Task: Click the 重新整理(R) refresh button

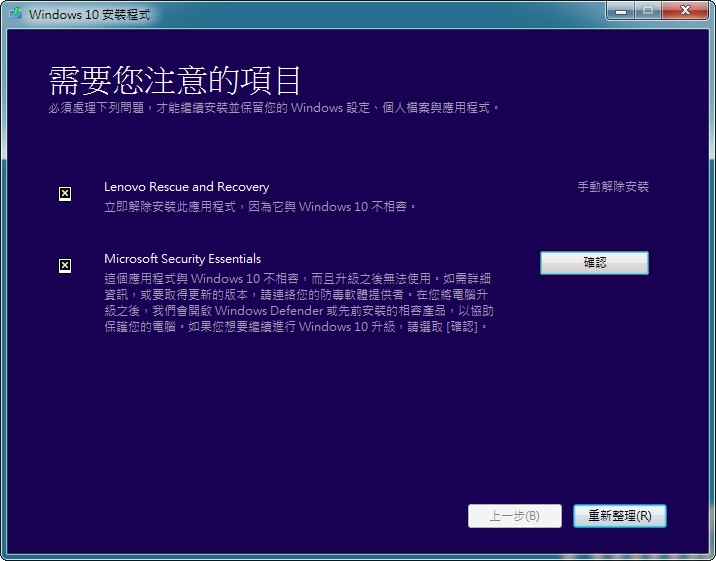Action: (620, 516)
